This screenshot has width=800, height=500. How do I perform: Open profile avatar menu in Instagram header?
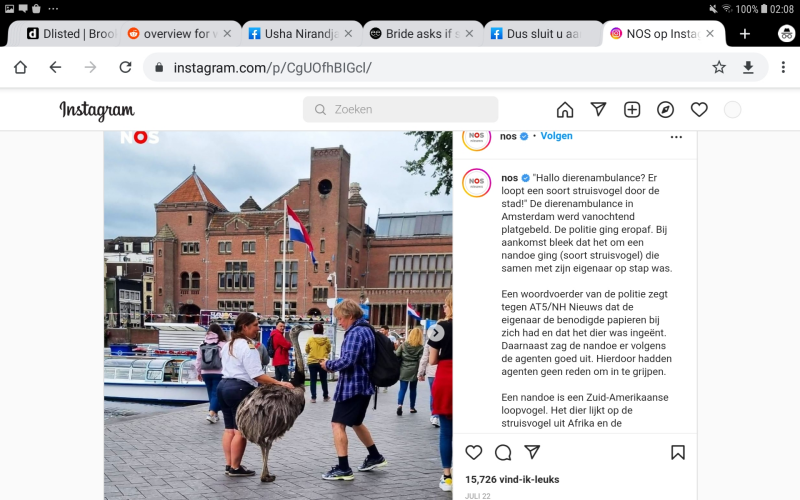pos(732,110)
